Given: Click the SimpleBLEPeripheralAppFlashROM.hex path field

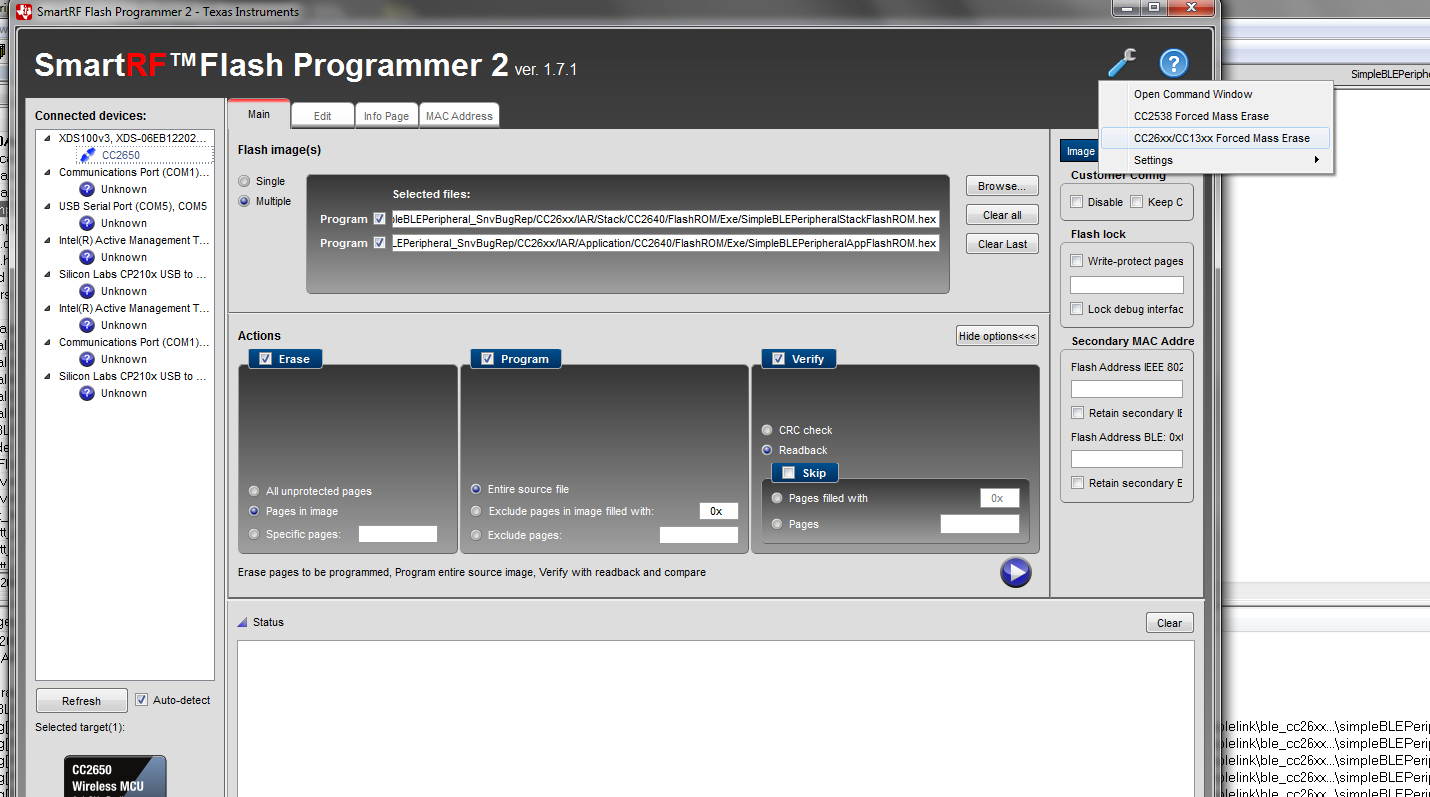Looking at the screenshot, I should (665, 243).
